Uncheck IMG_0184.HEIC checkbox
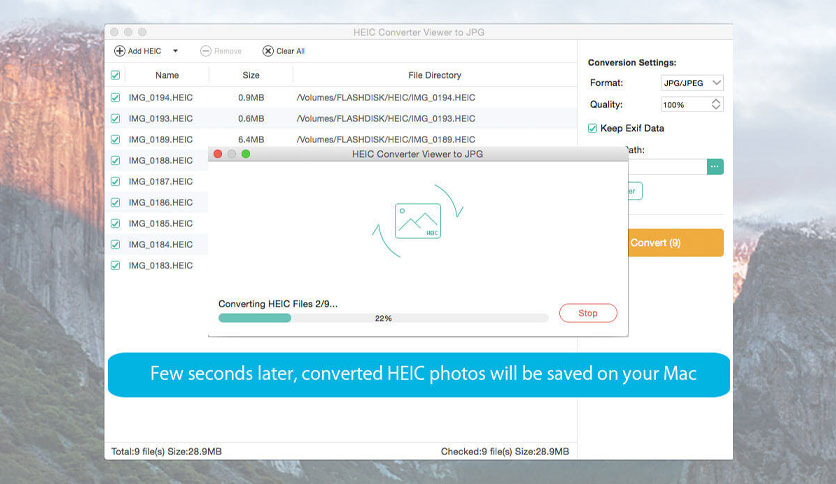The image size is (836, 484). [x=116, y=245]
